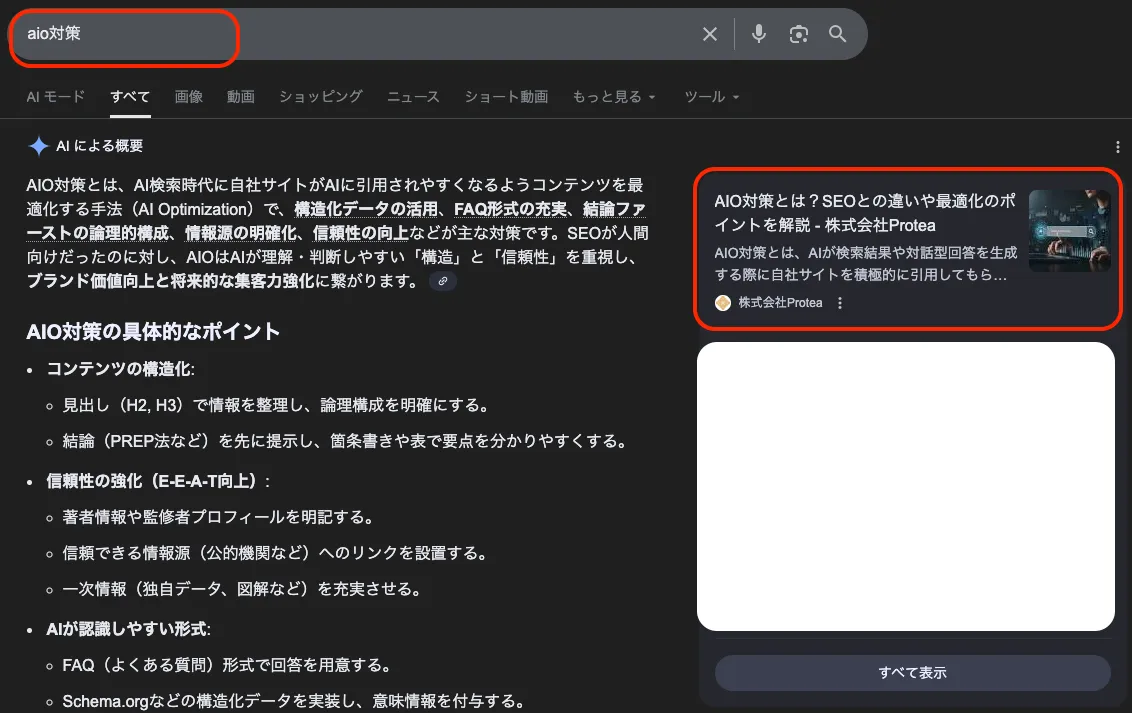Image resolution: width=1132 pixels, height=713 pixels.
Task: Click the magnifying glass search icon
Action: coord(838,33)
